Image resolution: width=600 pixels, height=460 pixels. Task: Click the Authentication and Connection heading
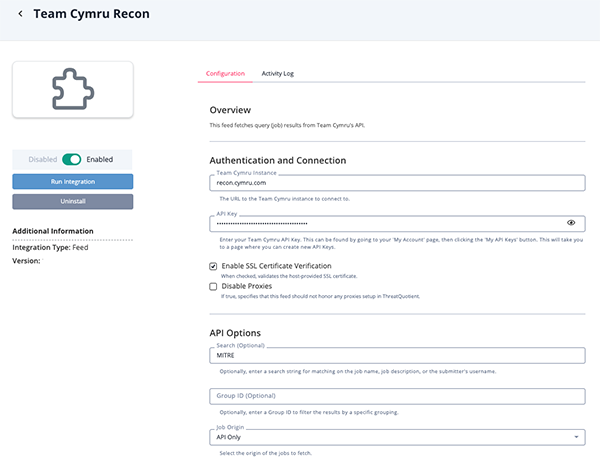point(277,160)
